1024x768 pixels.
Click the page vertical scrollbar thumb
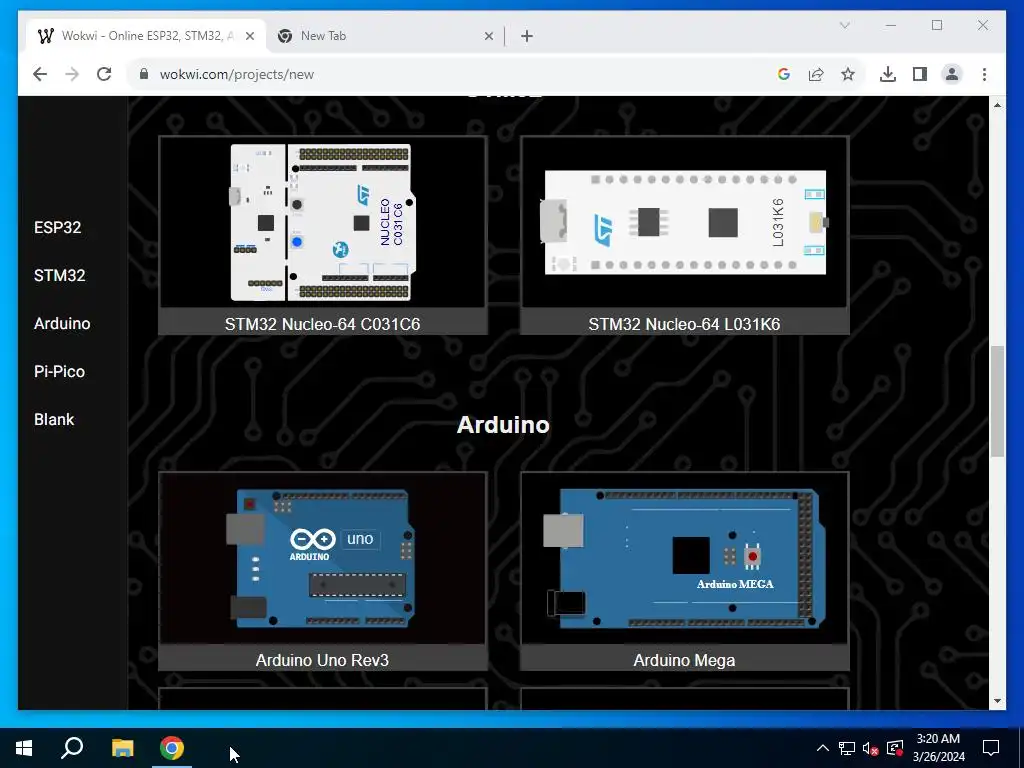tap(997, 401)
